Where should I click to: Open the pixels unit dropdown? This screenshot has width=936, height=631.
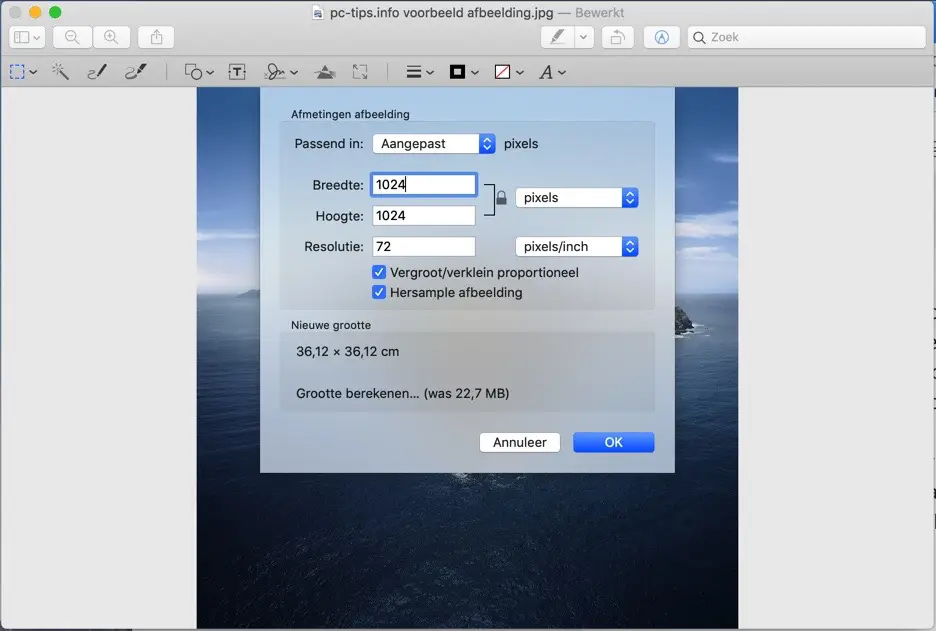[577, 198]
